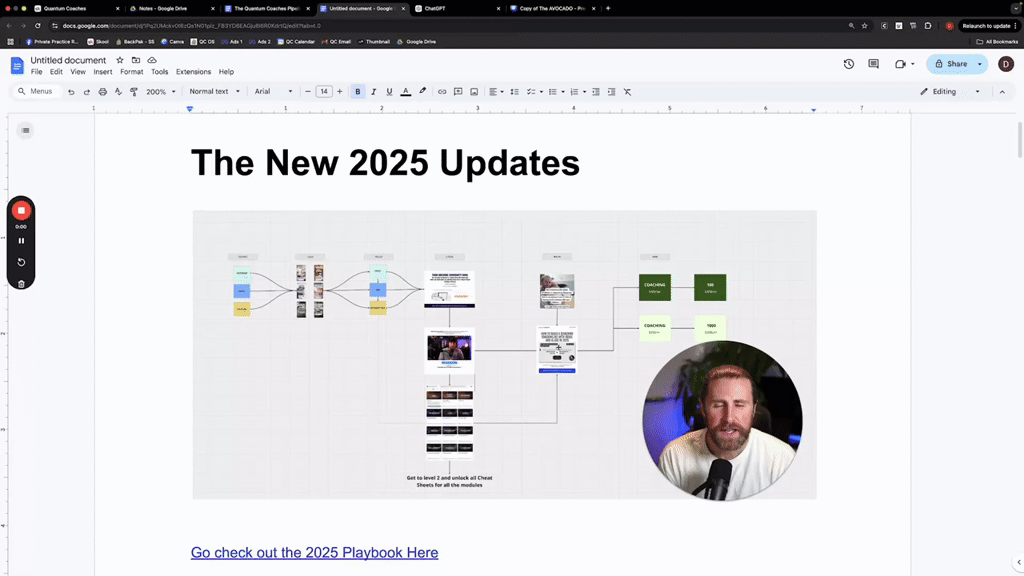
Task: Clear formatting with the toolbar icon
Action: click(627, 91)
